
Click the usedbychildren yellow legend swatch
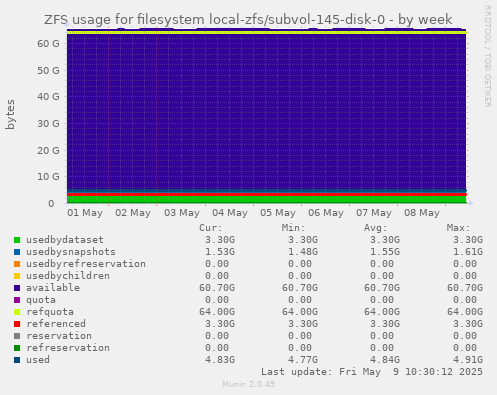[17, 276]
